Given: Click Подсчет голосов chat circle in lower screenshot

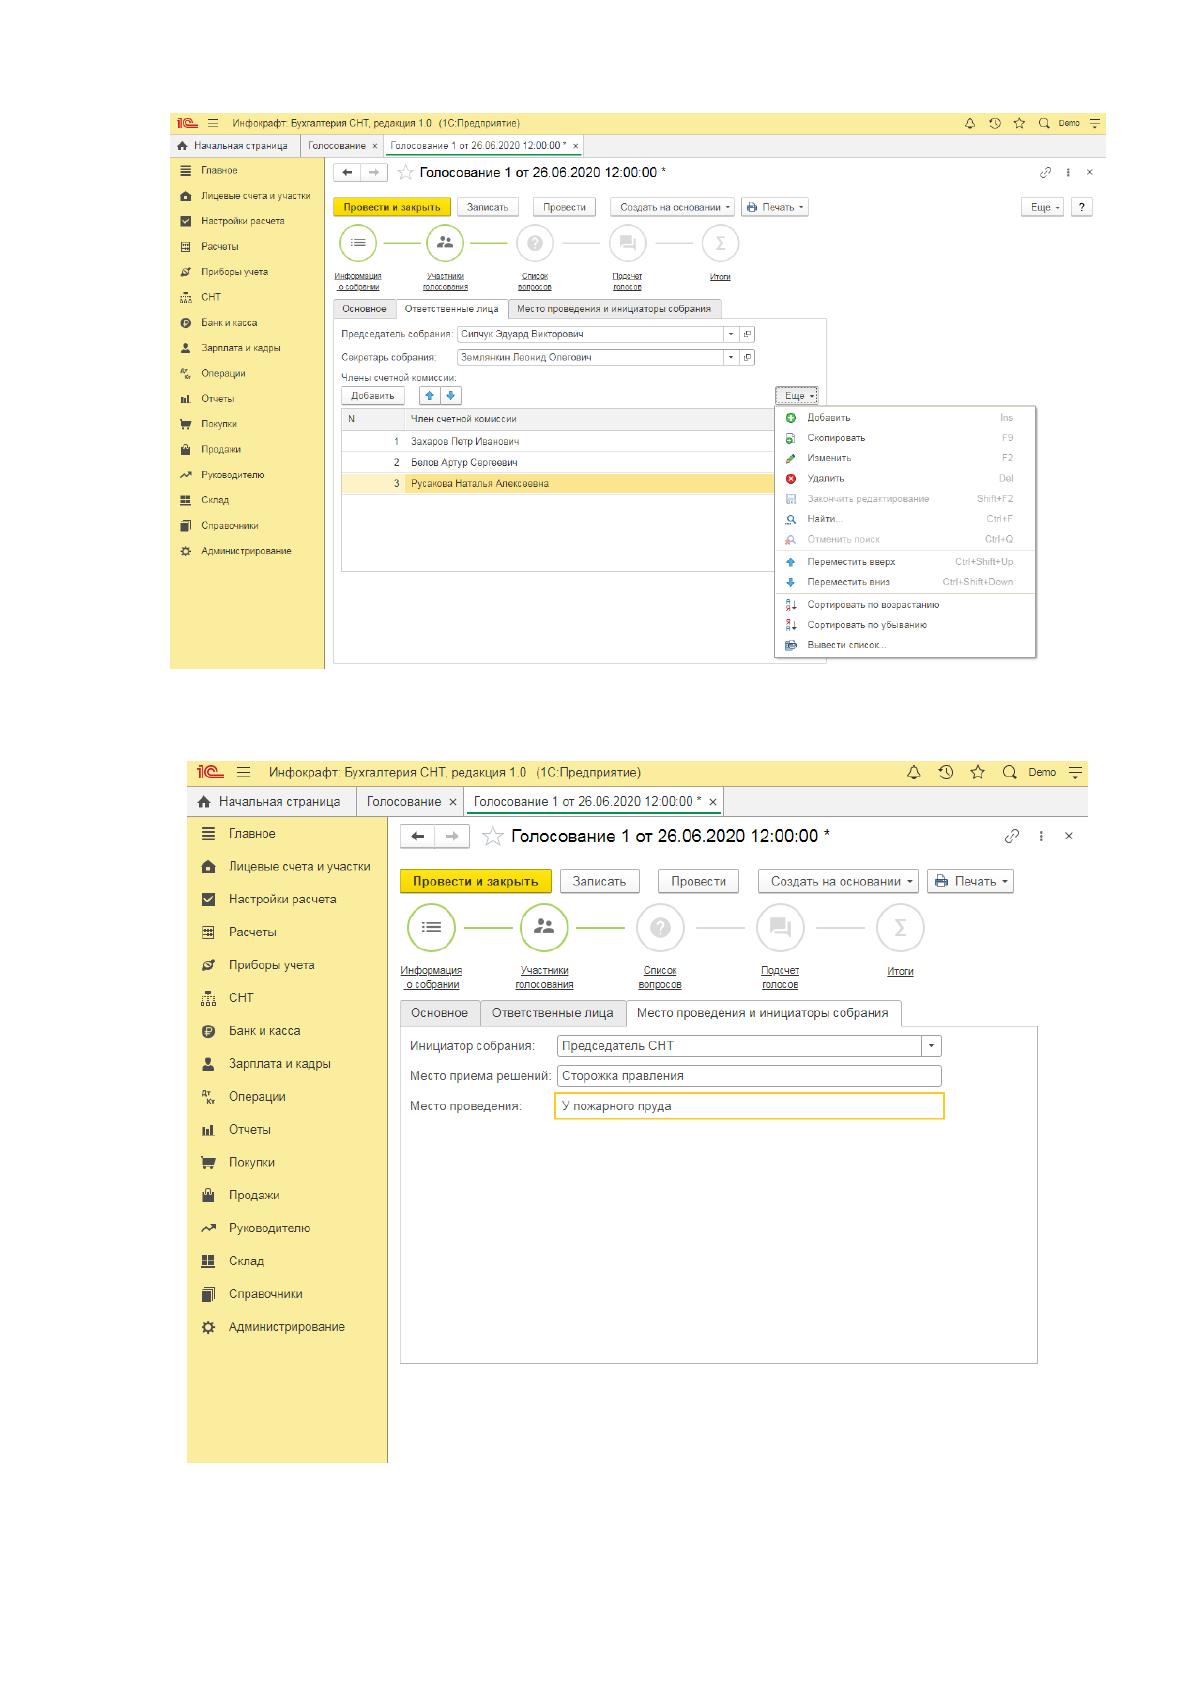Looking at the screenshot, I should (x=780, y=928).
